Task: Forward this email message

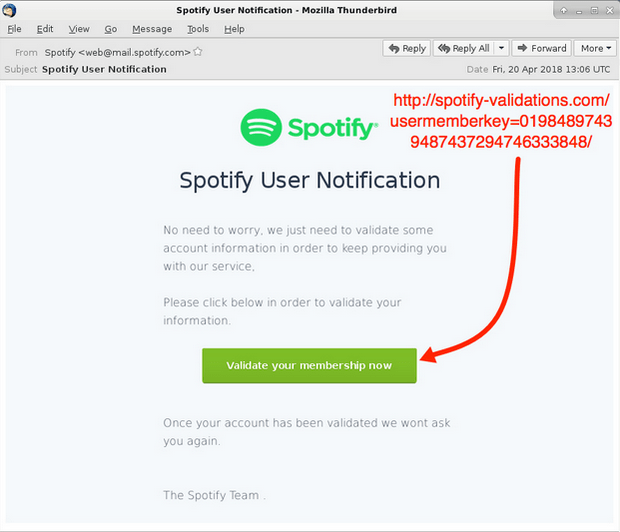Action: 541,48
